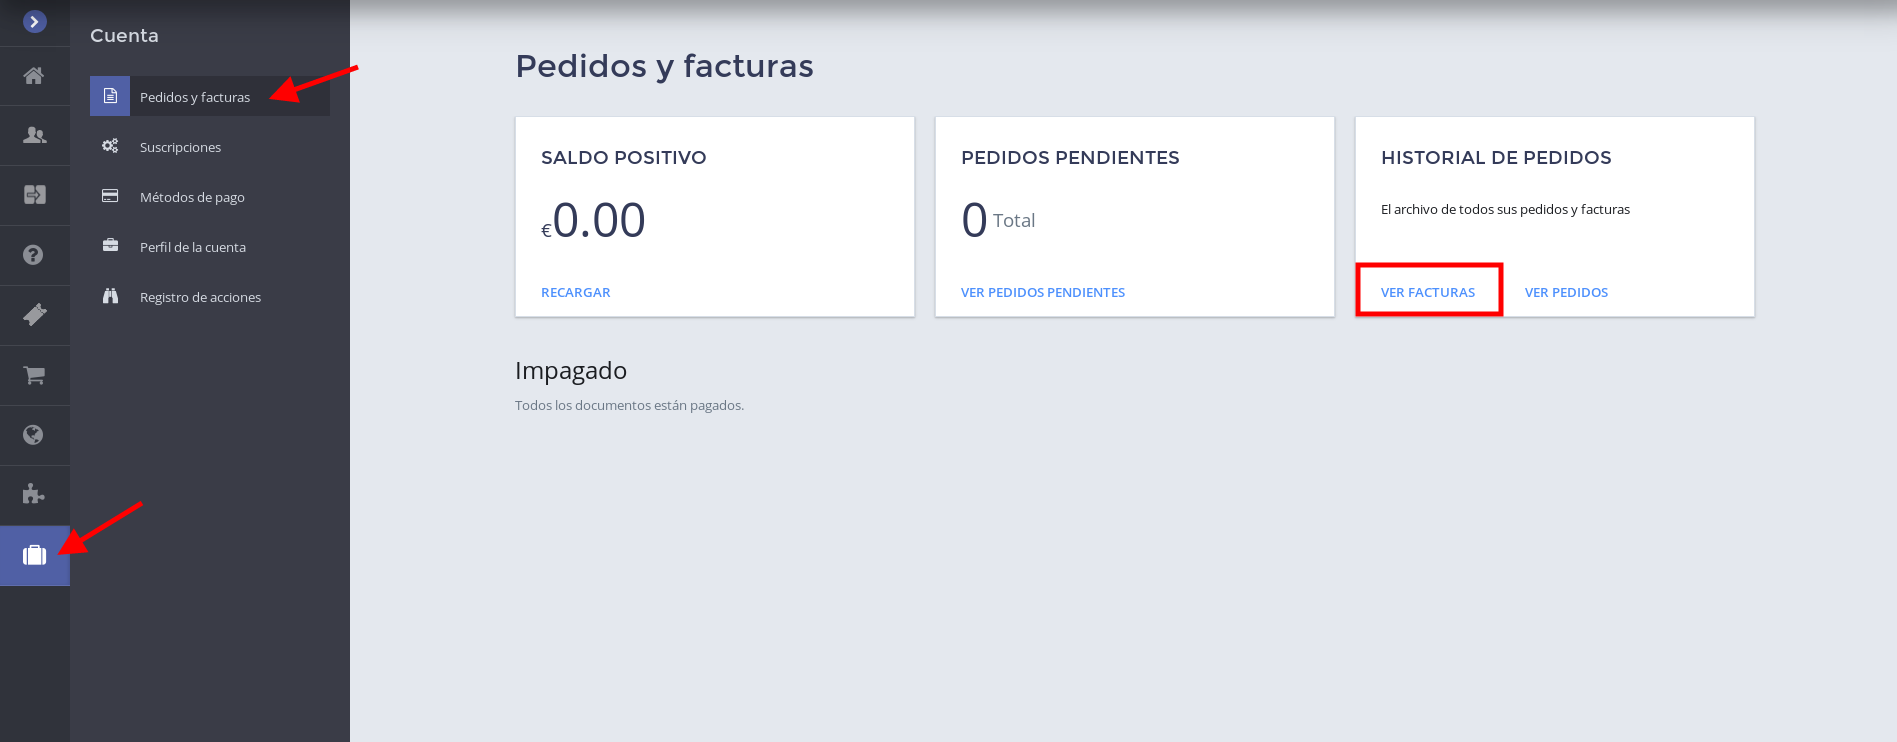Click the RECARGAR link
The image size is (1897, 742).
575,292
